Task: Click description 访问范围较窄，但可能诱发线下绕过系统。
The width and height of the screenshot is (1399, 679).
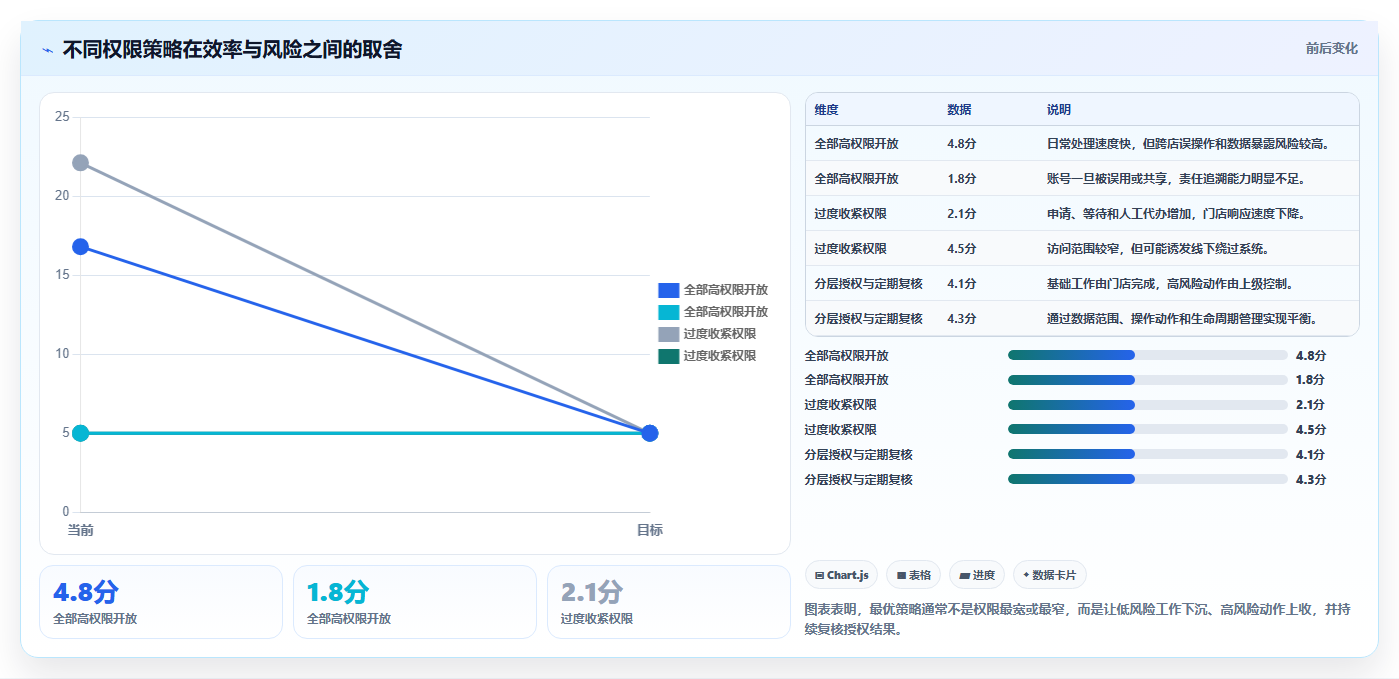Action: (1158, 249)
